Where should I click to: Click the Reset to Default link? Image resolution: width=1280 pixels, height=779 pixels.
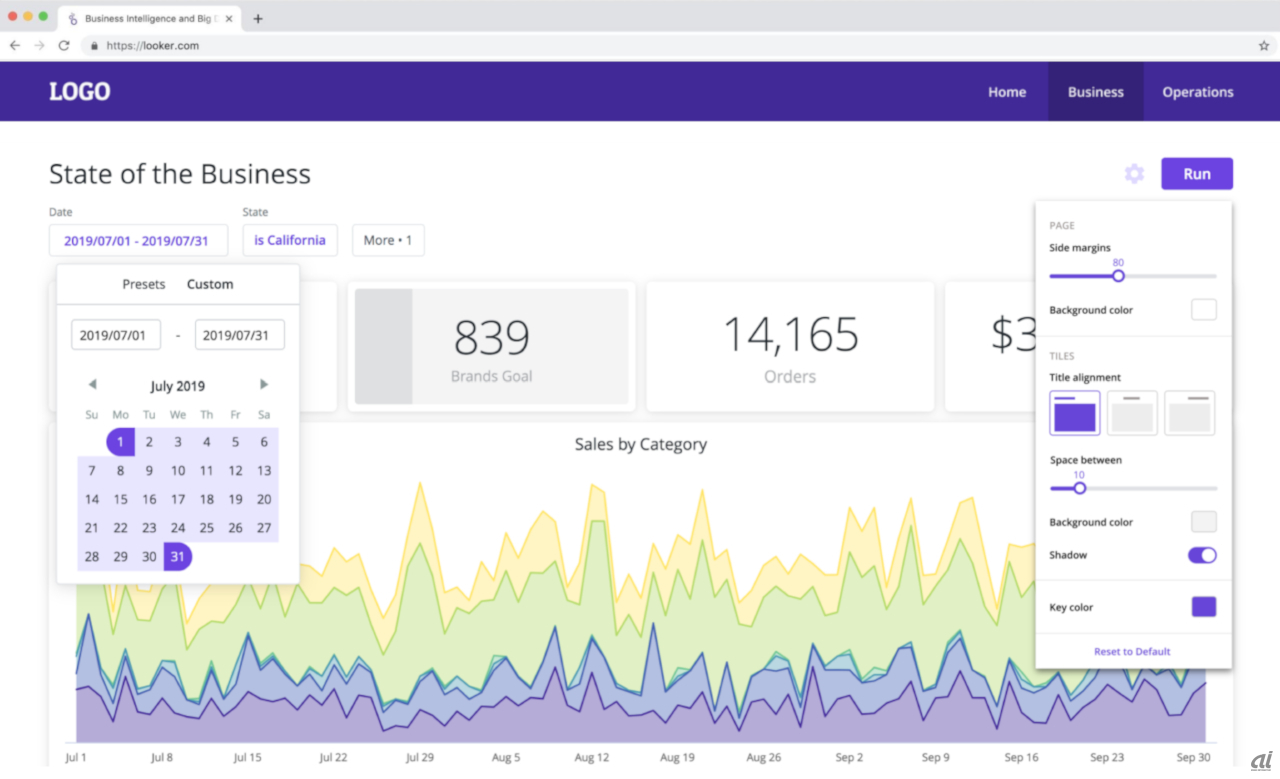(x=1132, y=652)
